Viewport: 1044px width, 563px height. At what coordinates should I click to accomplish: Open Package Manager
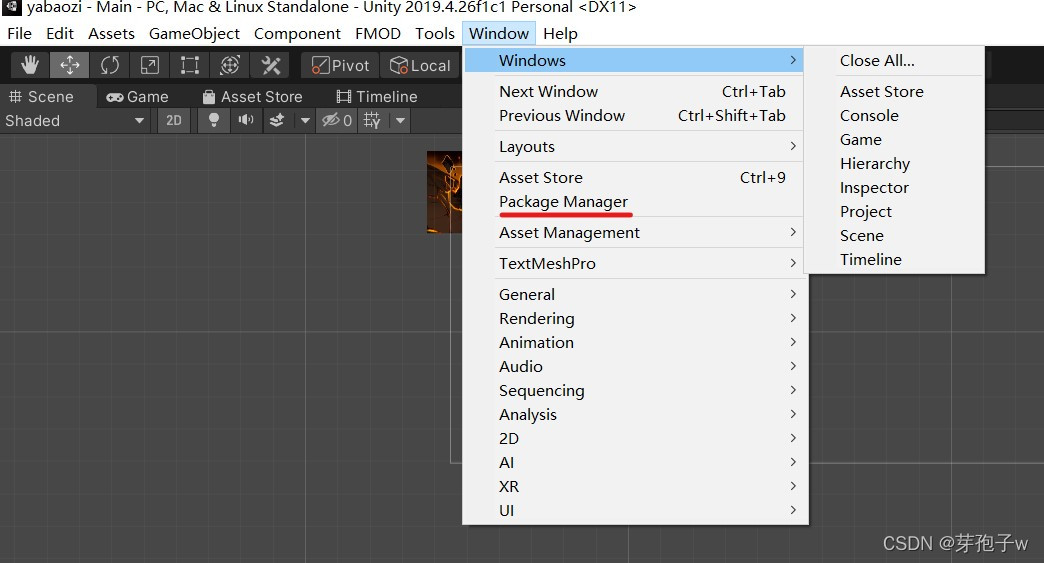pyautogui.click(x=634, y=202)
